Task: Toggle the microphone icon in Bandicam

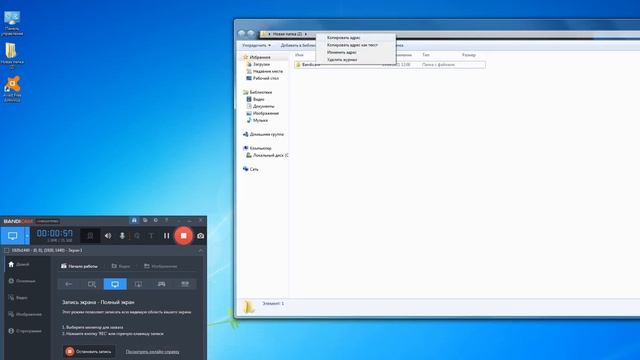Action: pos(122,236)
